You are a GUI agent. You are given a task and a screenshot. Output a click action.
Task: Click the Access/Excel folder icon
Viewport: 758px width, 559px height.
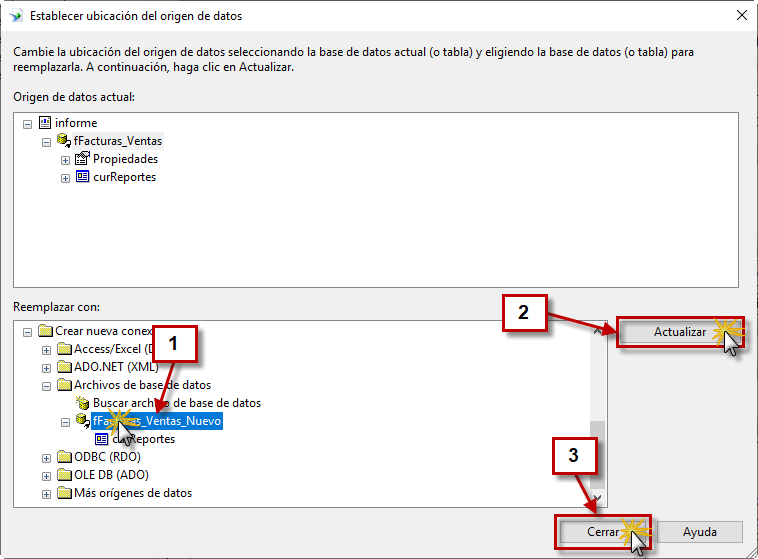64,349
